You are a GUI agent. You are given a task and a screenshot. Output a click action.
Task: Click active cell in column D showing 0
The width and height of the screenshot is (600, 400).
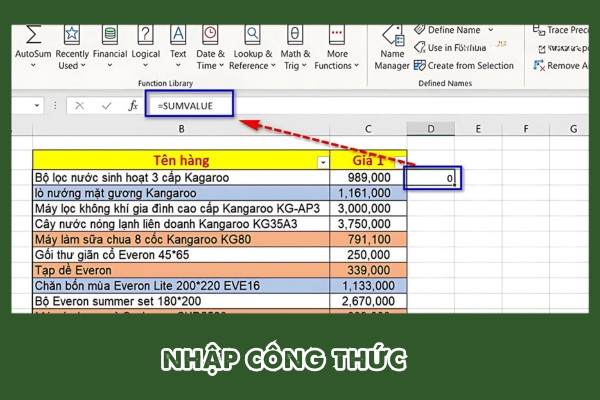(432, 178)
